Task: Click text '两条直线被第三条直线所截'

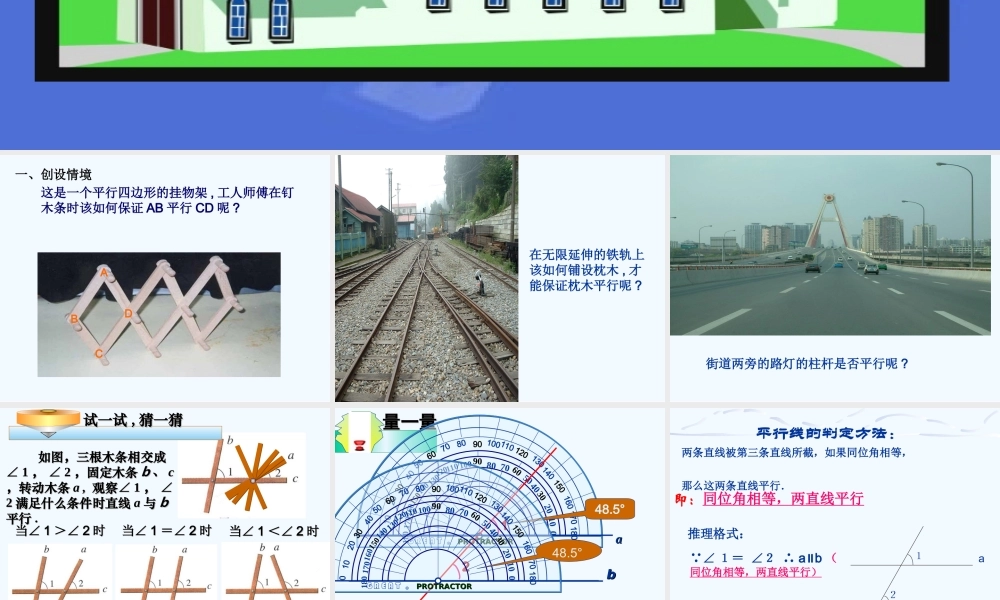Action: (751, 453)
